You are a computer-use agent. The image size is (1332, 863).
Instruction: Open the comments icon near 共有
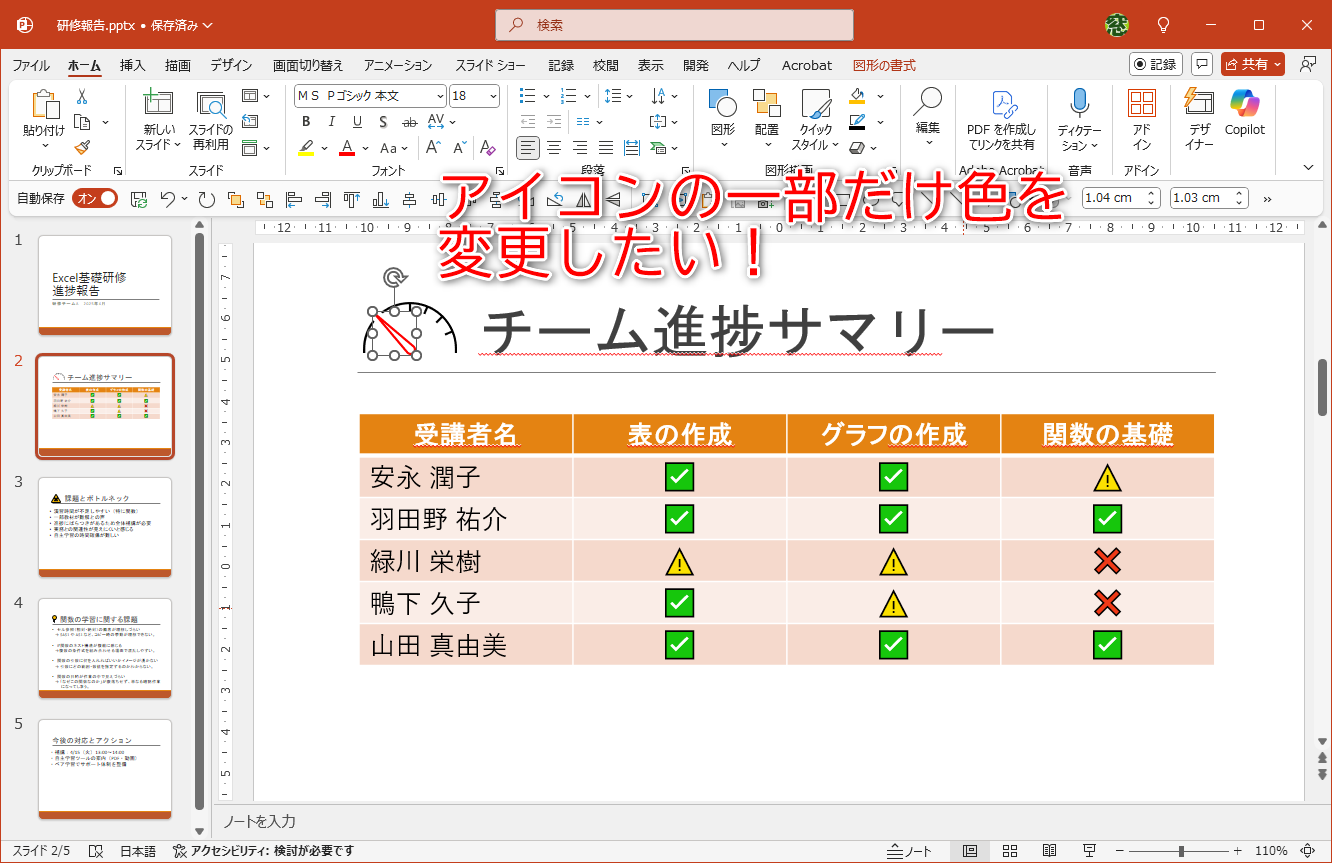(x=1202, y=64)
